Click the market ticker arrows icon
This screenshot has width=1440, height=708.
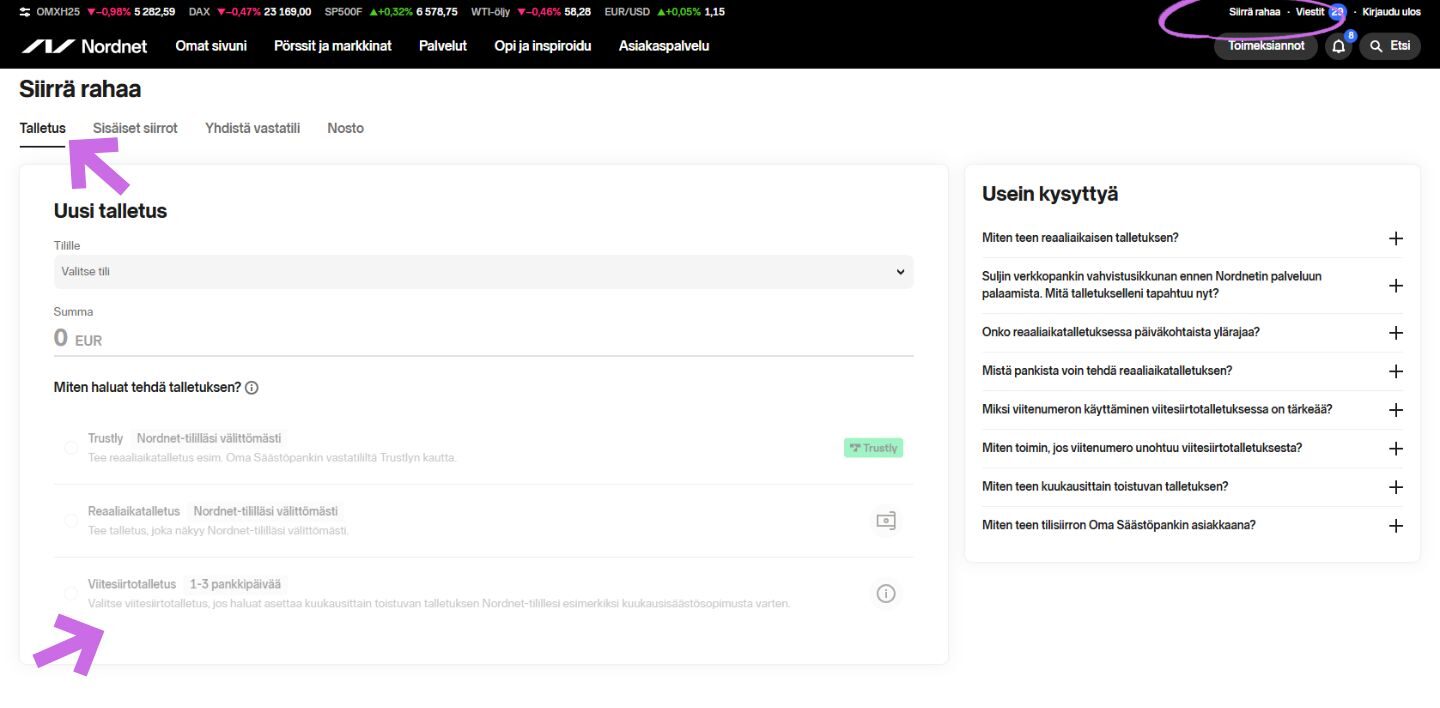(x=25, y=12)
